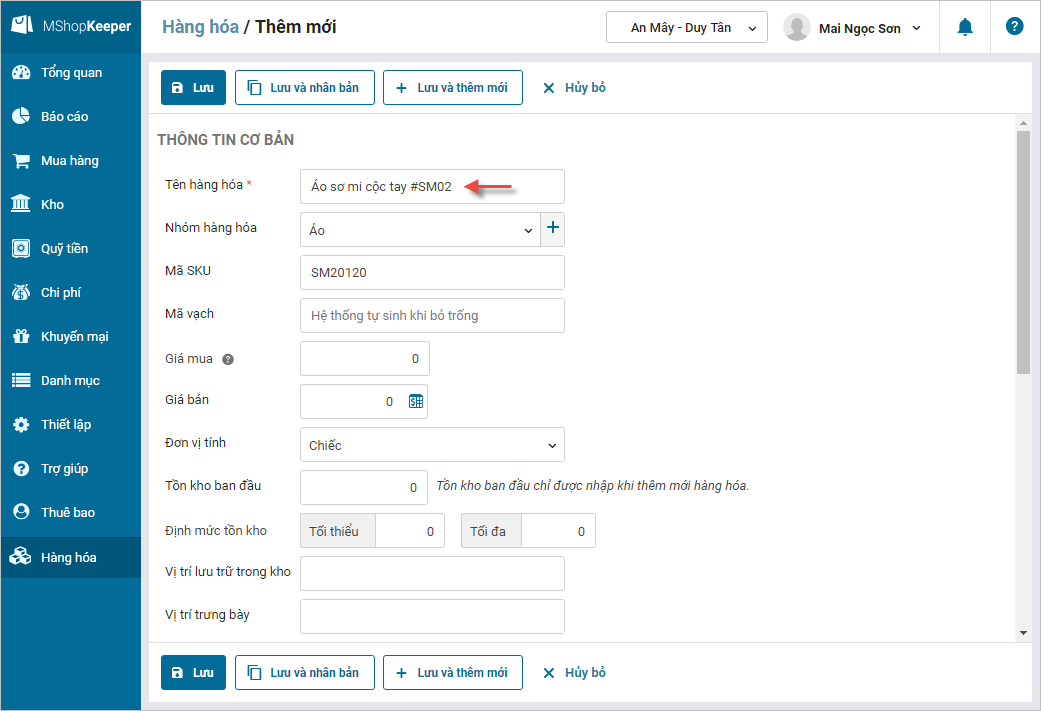1041x711 pixels.
Task: Click the Mã vạch input field
Action: [x=432, y=315]
